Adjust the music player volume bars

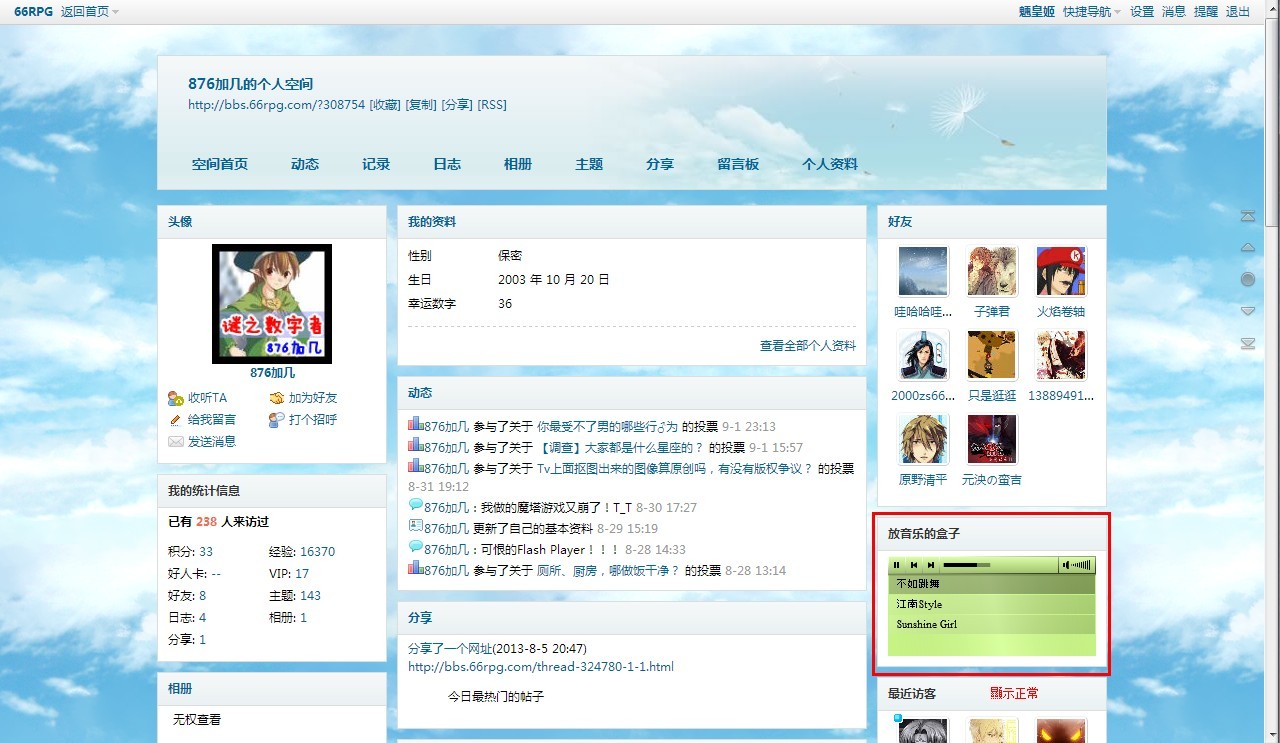1081,565
